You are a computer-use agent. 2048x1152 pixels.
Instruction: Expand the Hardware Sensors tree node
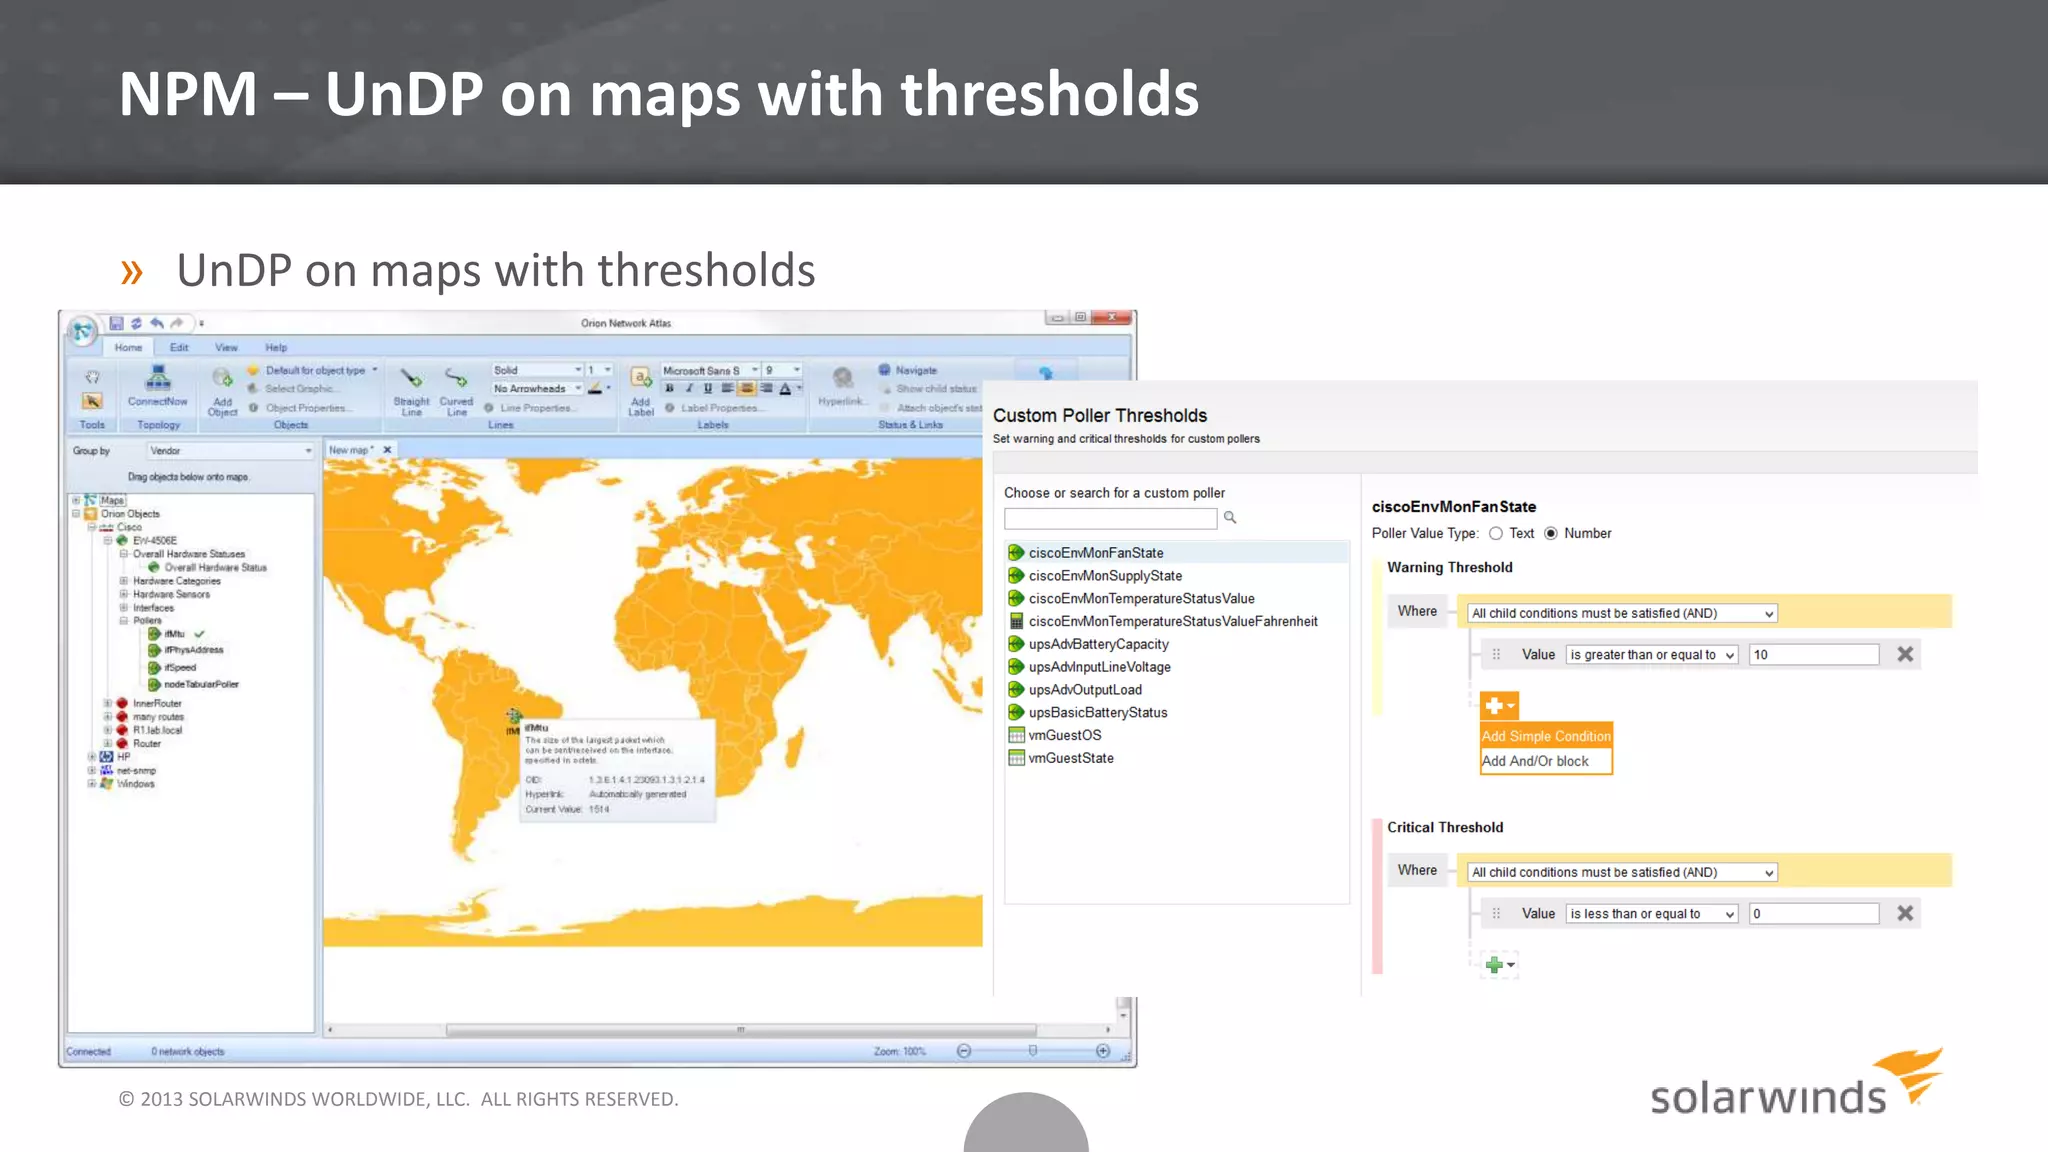pyautogui.click(x=124, y=594)
